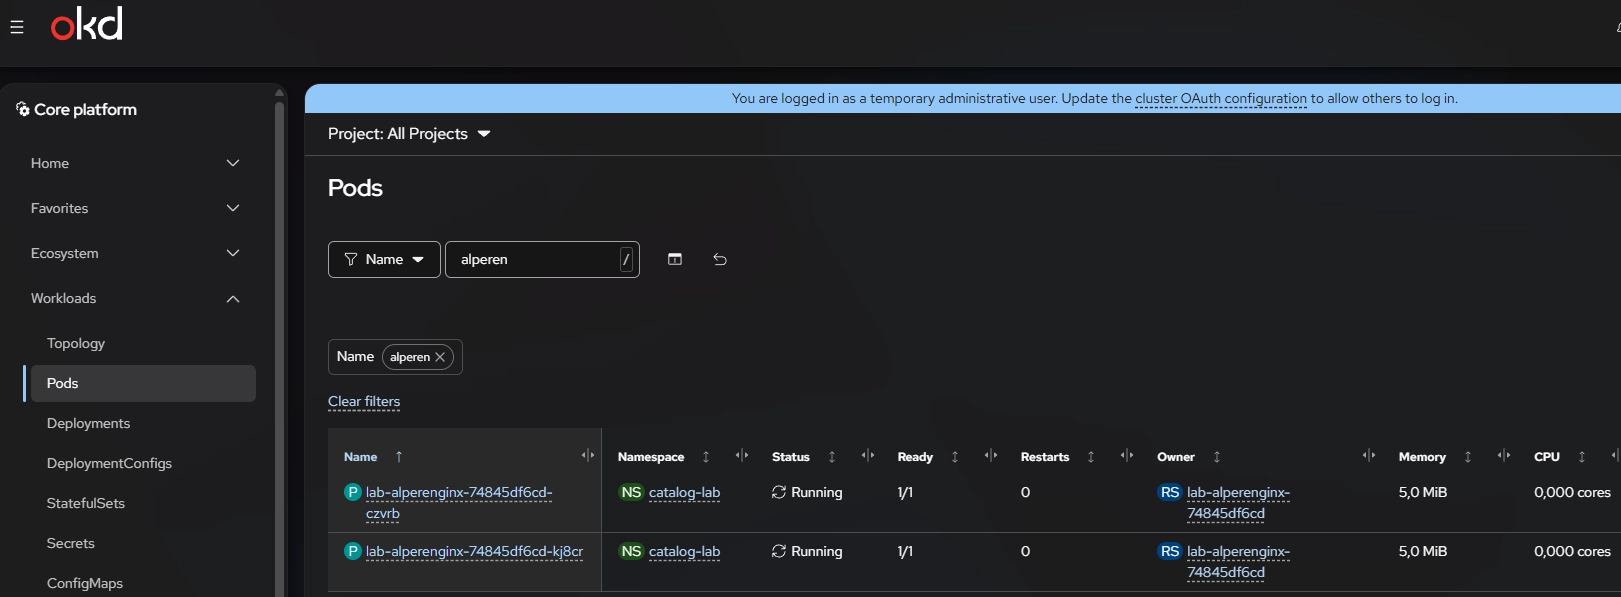Click 1/1 ready value in czvrb row

tap(905, 492)
